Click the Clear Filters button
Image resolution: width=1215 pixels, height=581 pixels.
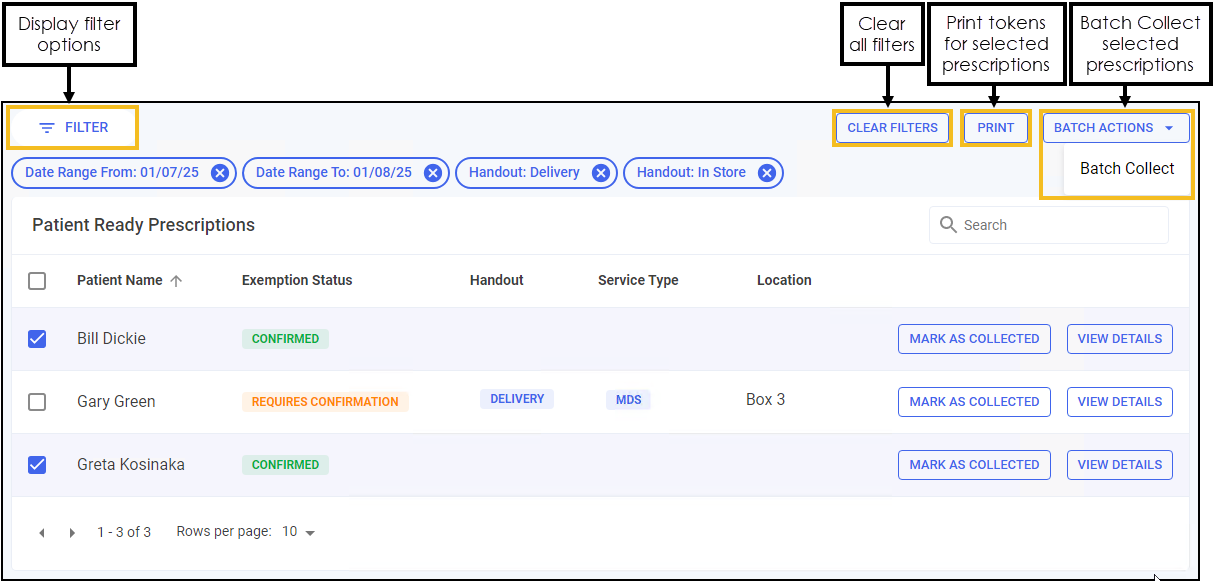pyautogui.click(x=892, y=128)
